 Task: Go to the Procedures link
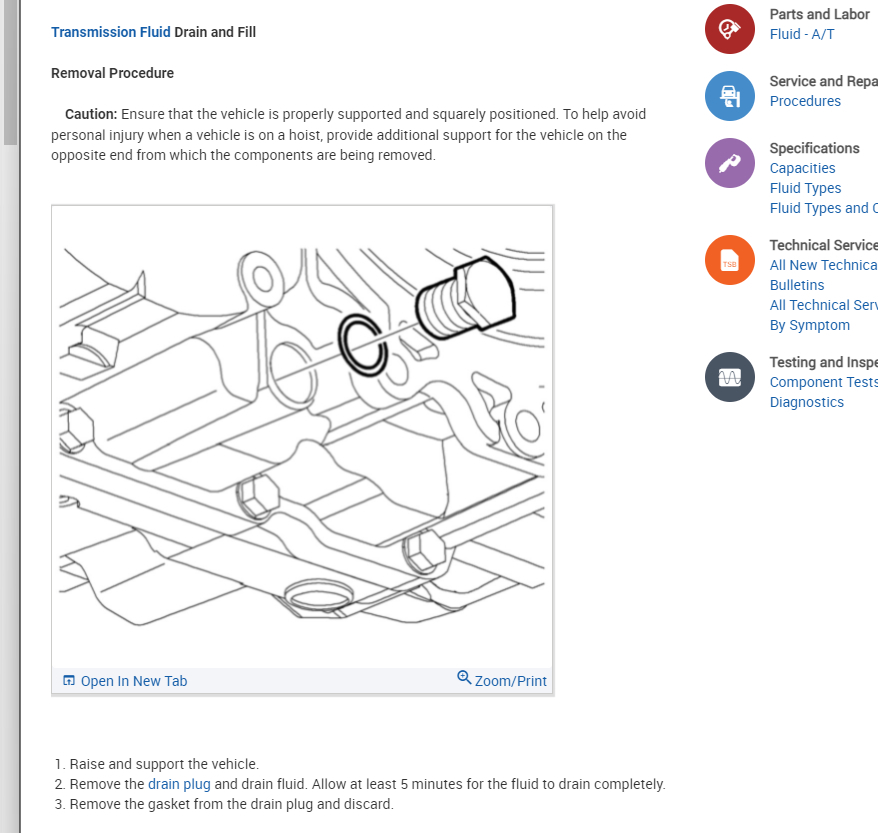click(805, 101)
